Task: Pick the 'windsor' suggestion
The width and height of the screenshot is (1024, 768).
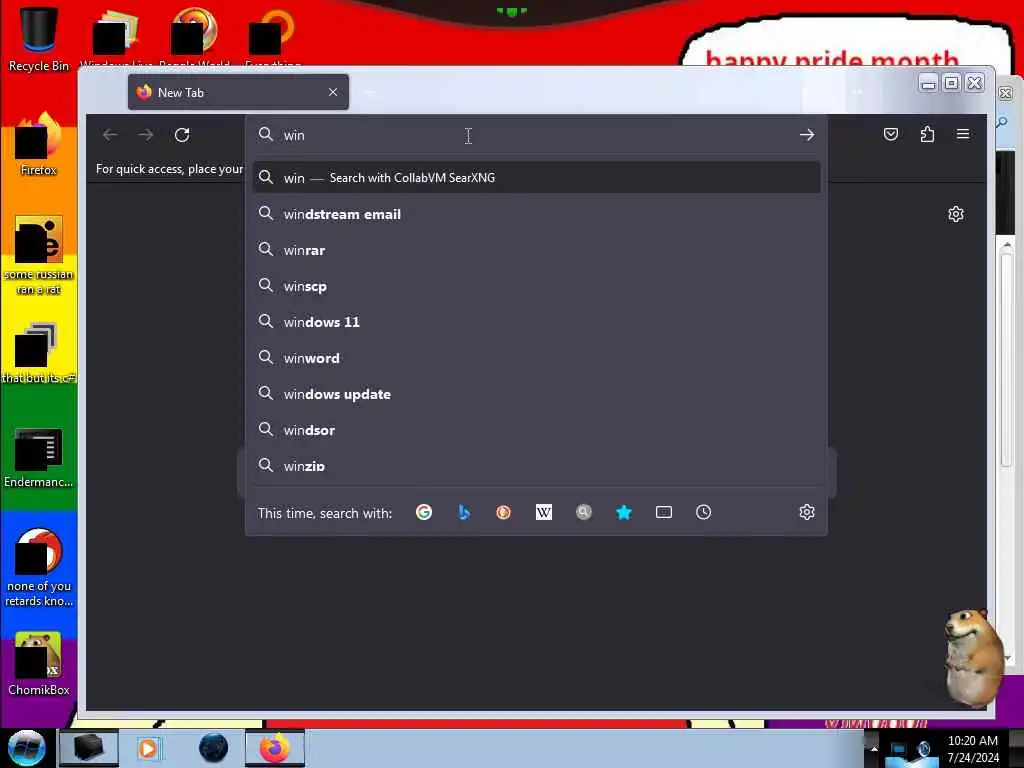Action: (x=536, y=430)
